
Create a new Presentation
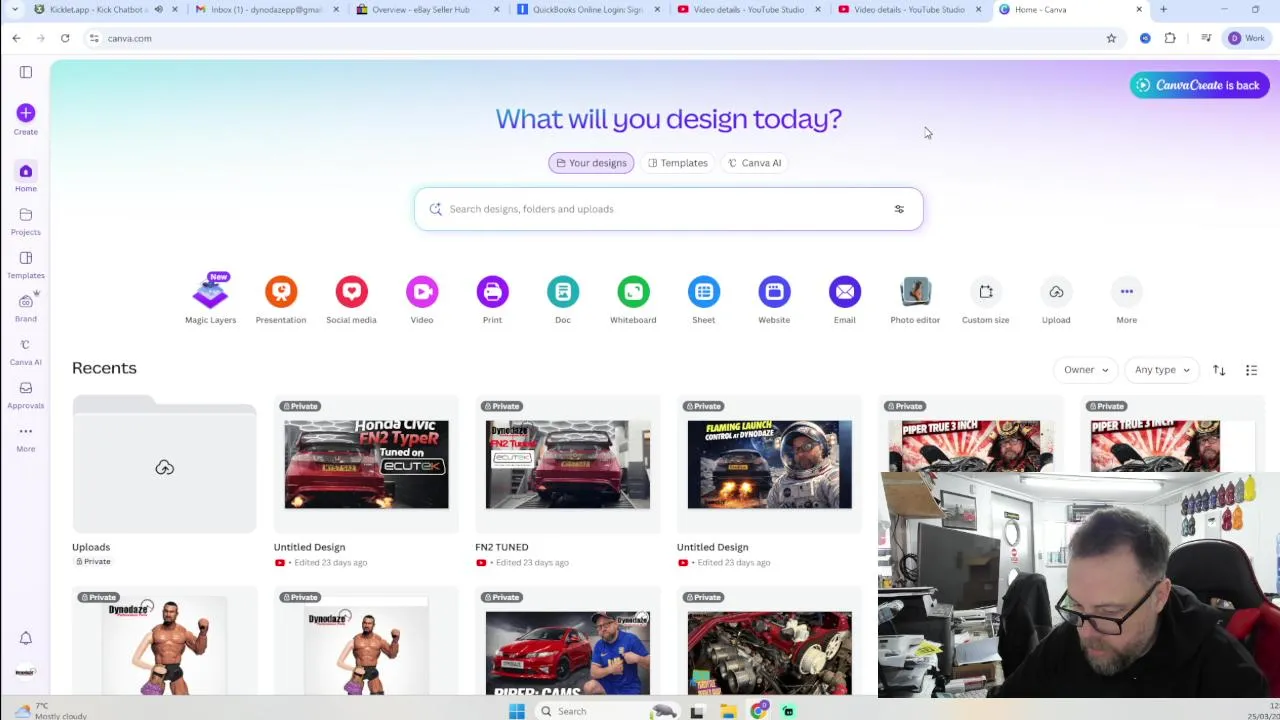click(281, 299)
